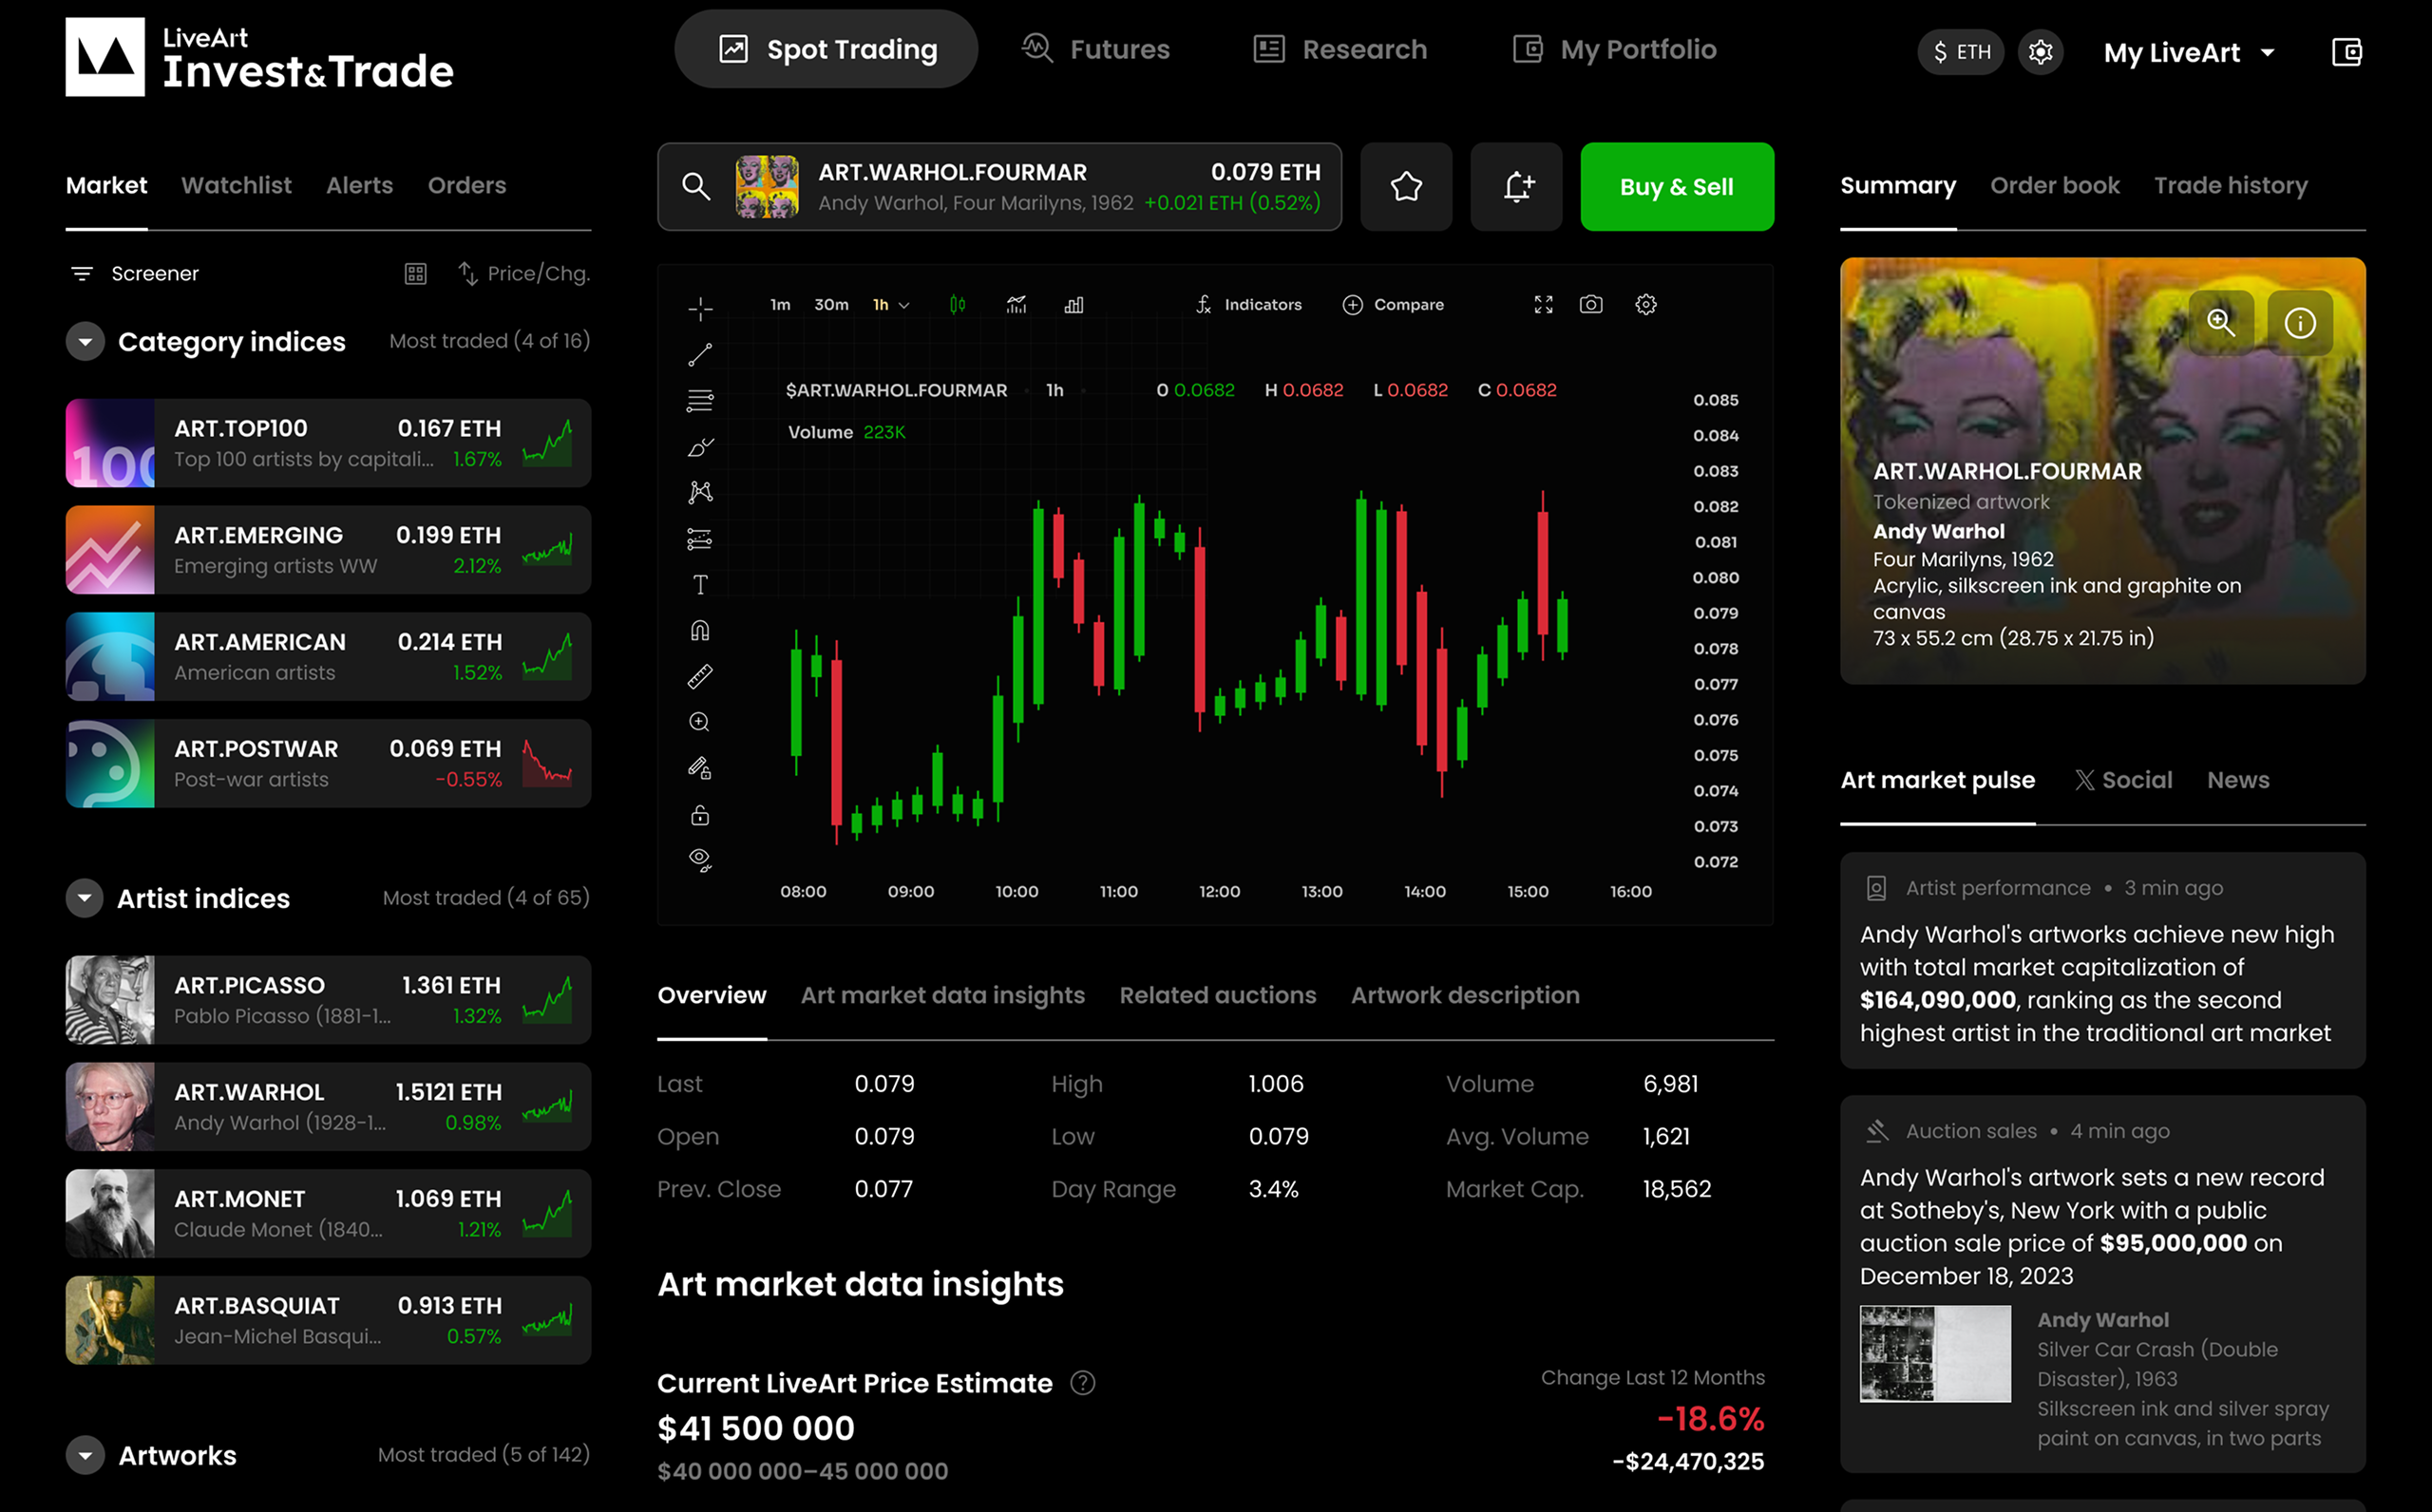Click the search magnifier icon
This screenshot has height=1512, width=2432.
(696, 186)
